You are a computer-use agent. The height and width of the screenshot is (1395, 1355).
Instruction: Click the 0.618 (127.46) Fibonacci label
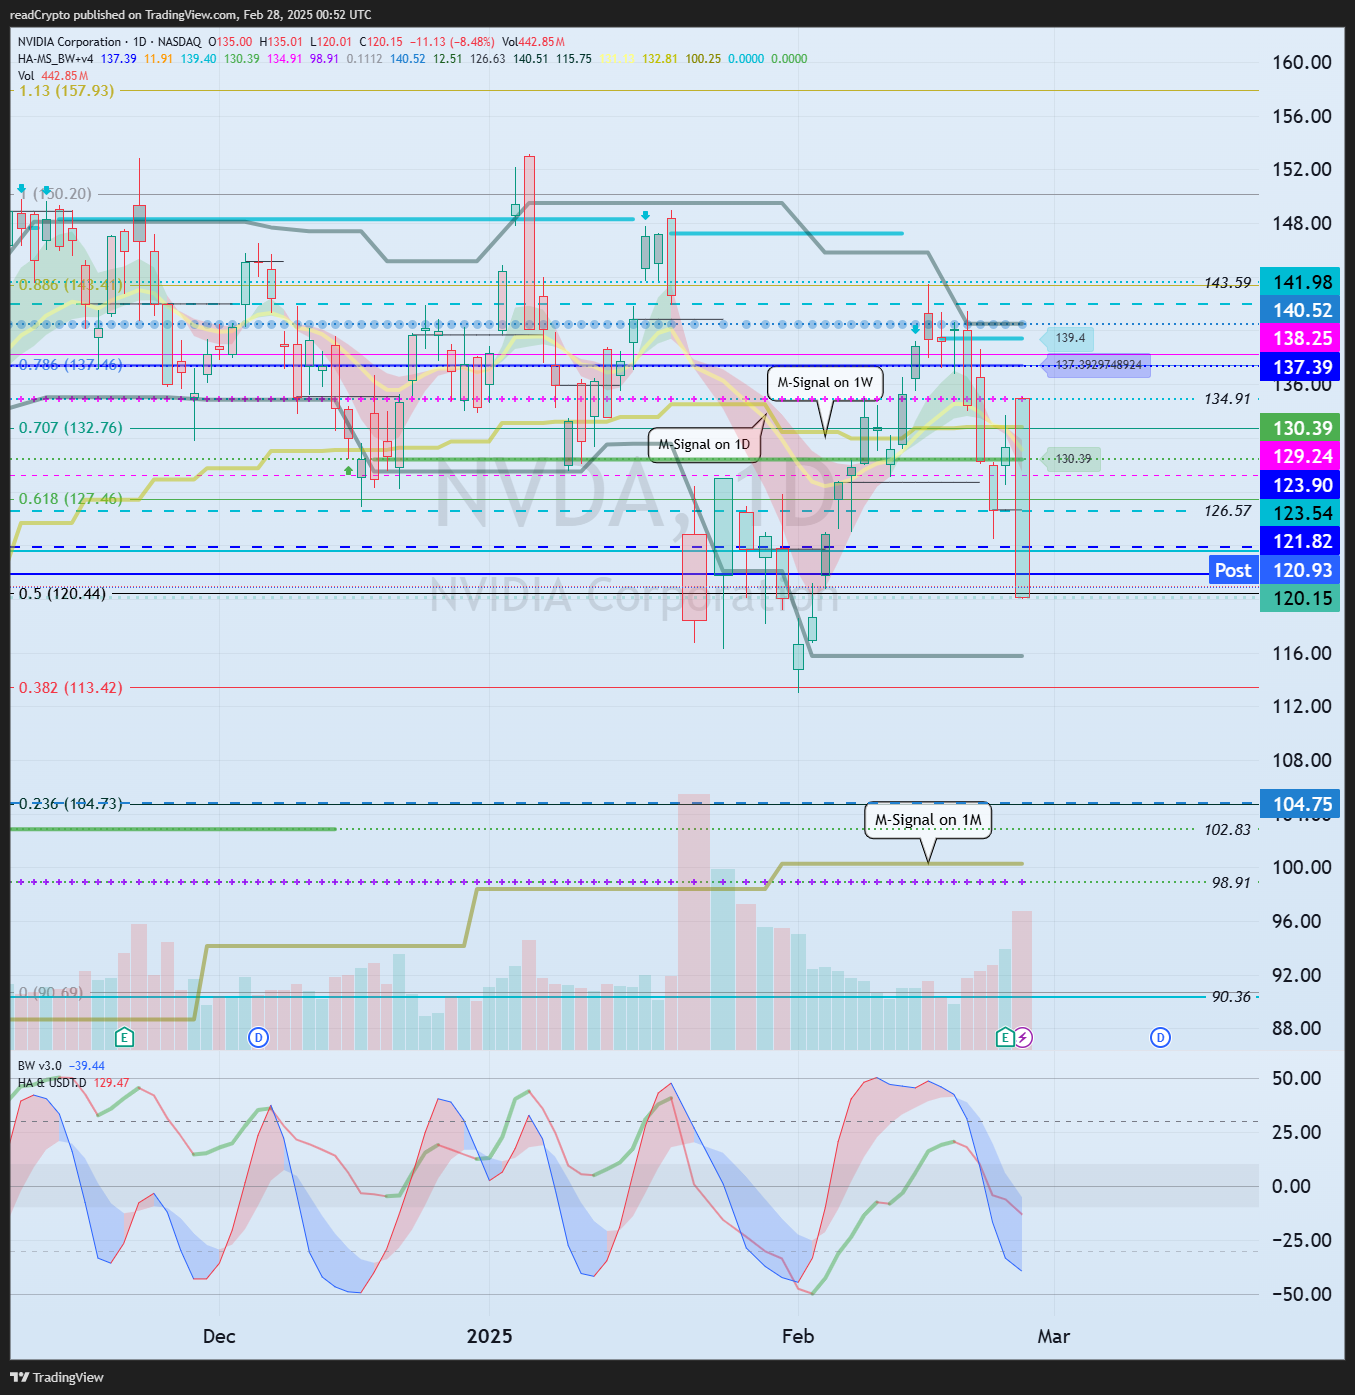tap(70, 498)
